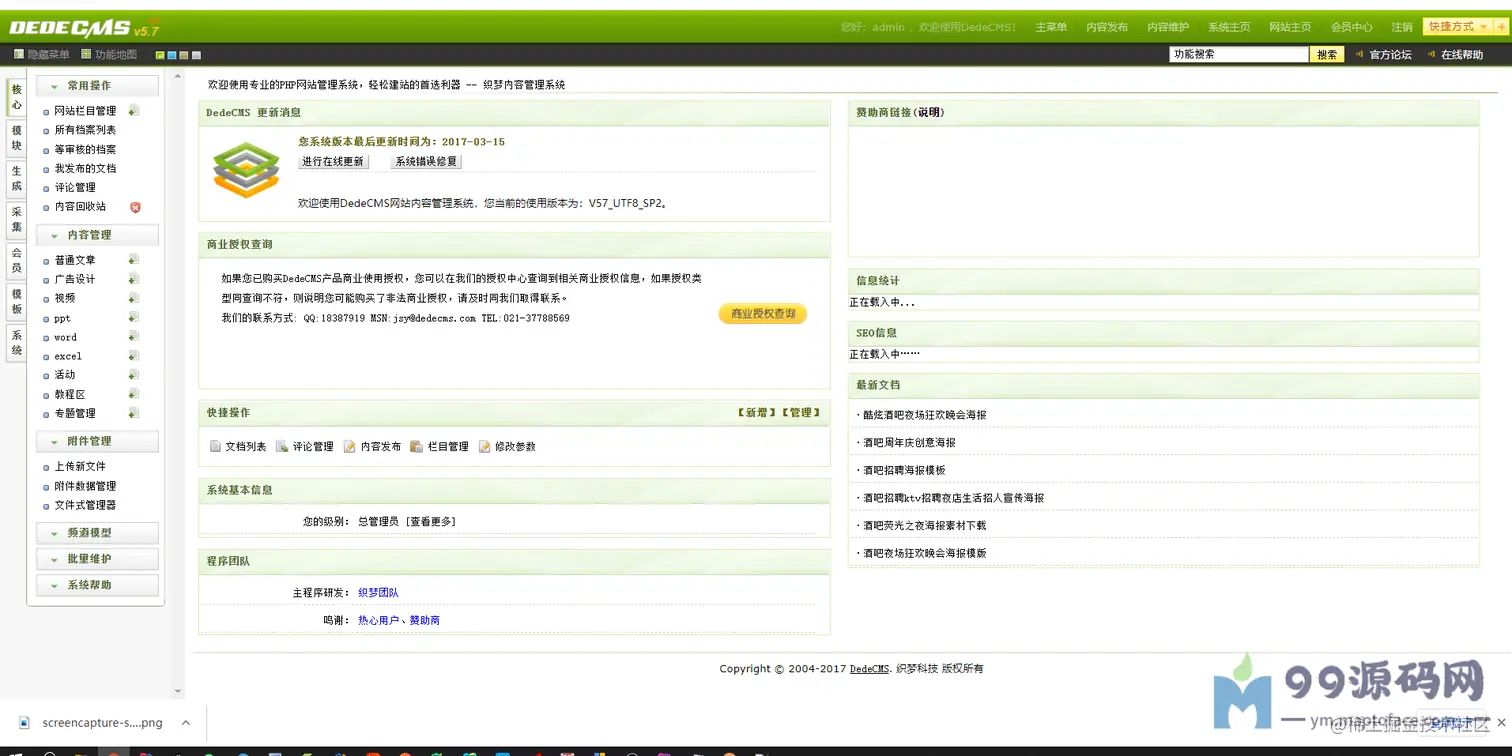Expand the 批量维护 menu section
Image resolution: width=1512 pixels, height=756 pixels.
tap(97, 559)
